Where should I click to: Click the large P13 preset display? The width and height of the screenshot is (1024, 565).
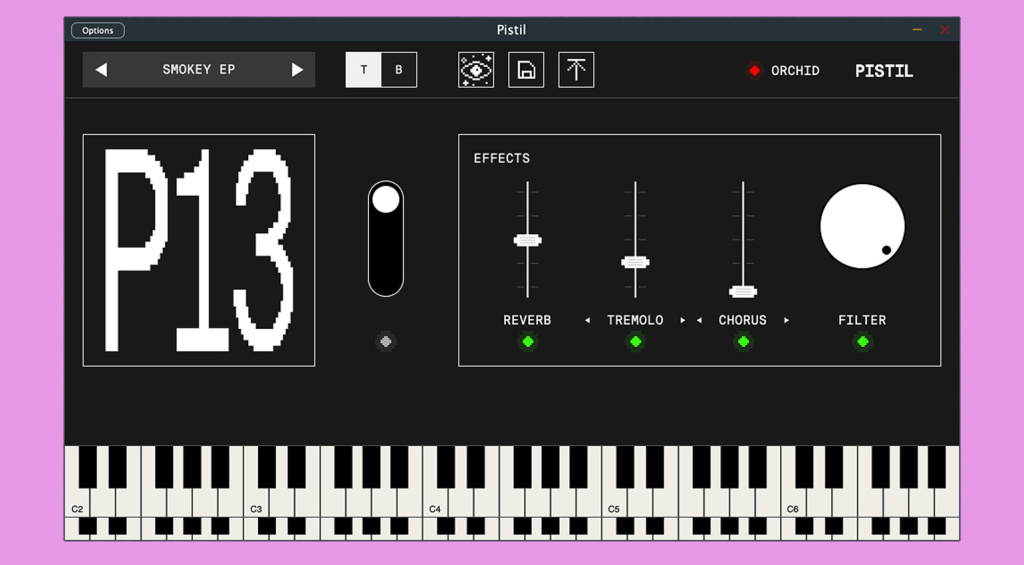coord(199,250)
